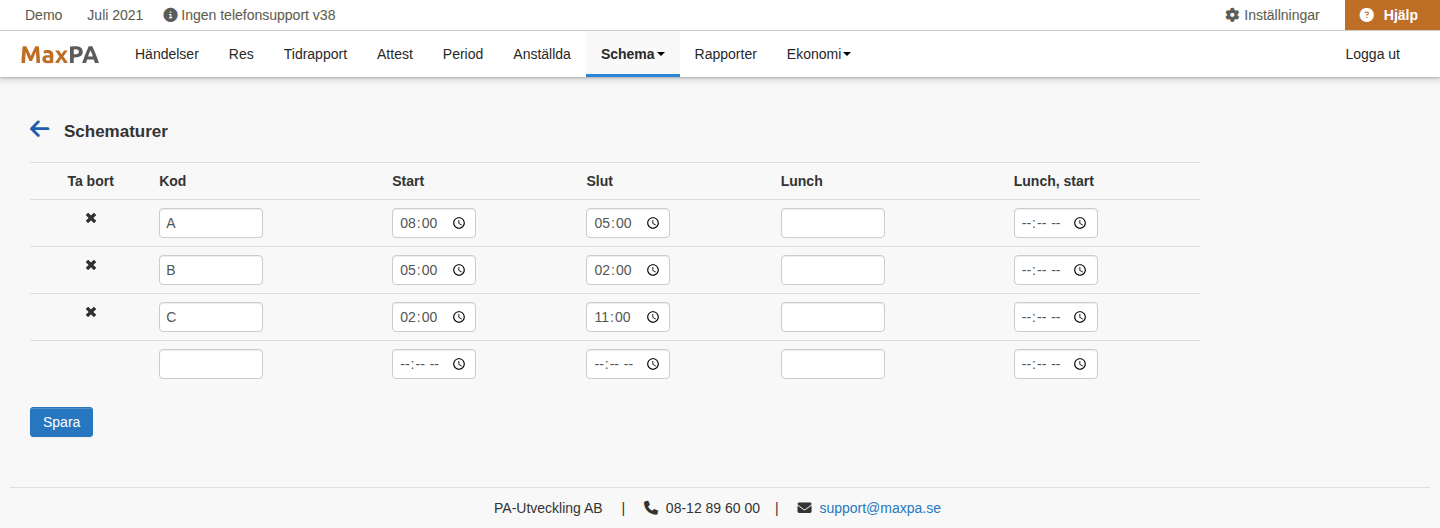The width and height of the screenshot is (1440, 528).
Task: Expand the Schema dropdown menu
Action: (633, 54)
